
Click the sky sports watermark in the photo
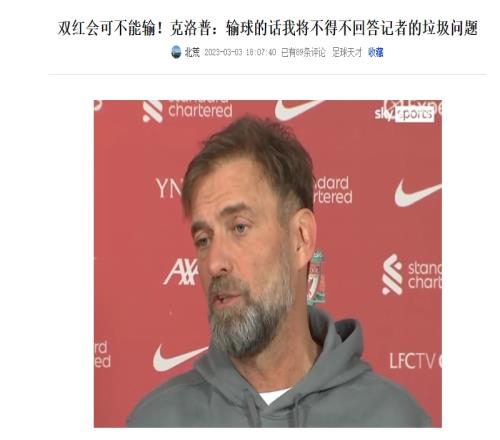point(404,114)
